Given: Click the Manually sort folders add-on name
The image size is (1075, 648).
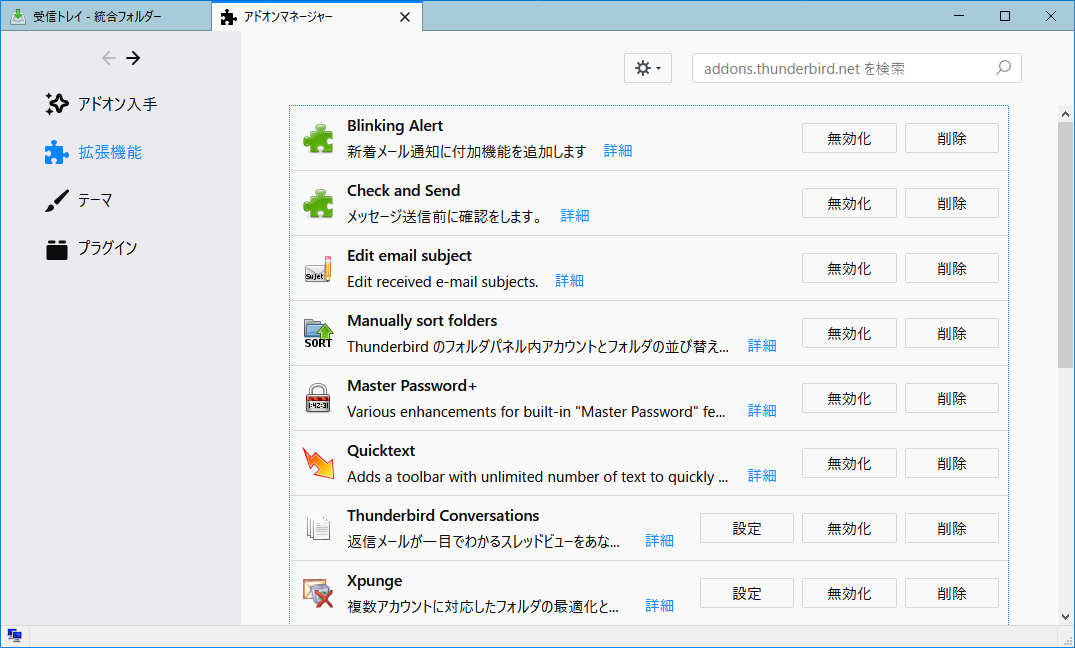Looking at the screenshot, I should pos(422,321).
